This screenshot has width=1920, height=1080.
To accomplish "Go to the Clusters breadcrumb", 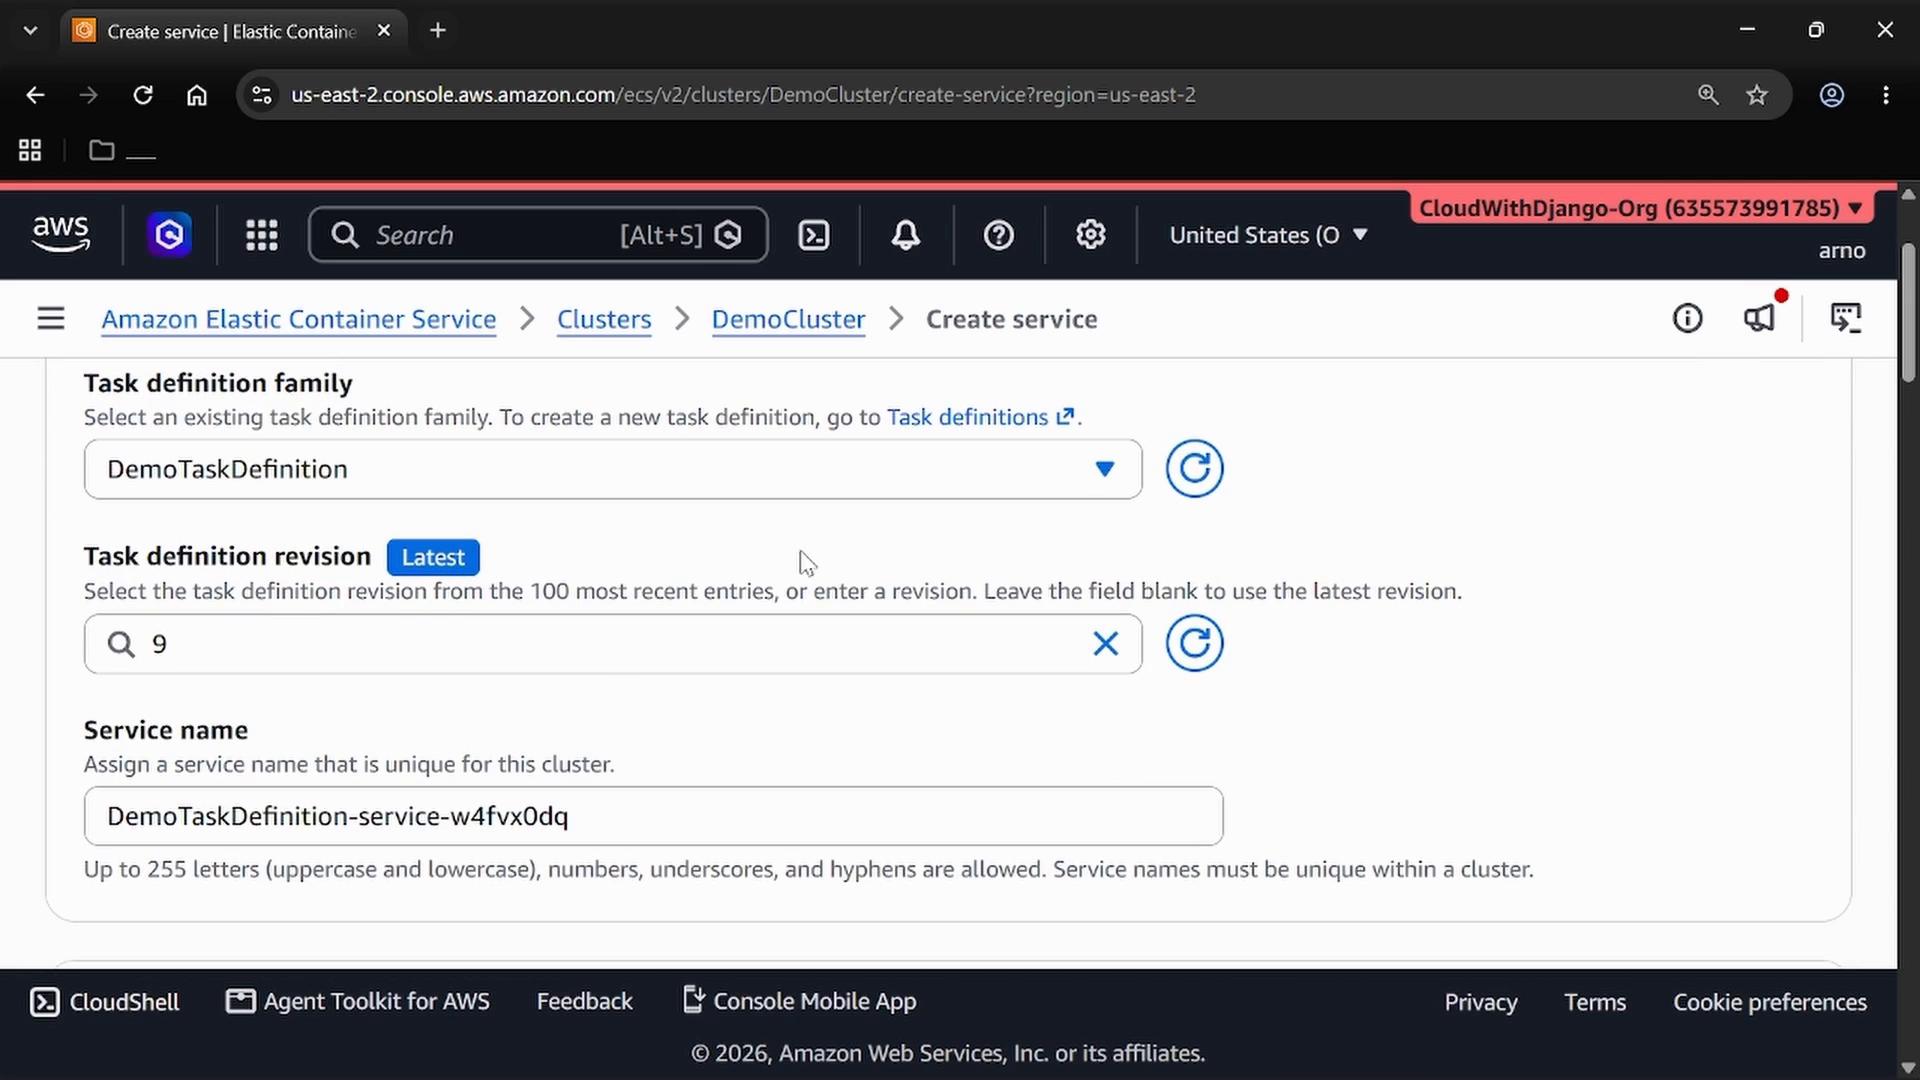I will click(604, 319).
